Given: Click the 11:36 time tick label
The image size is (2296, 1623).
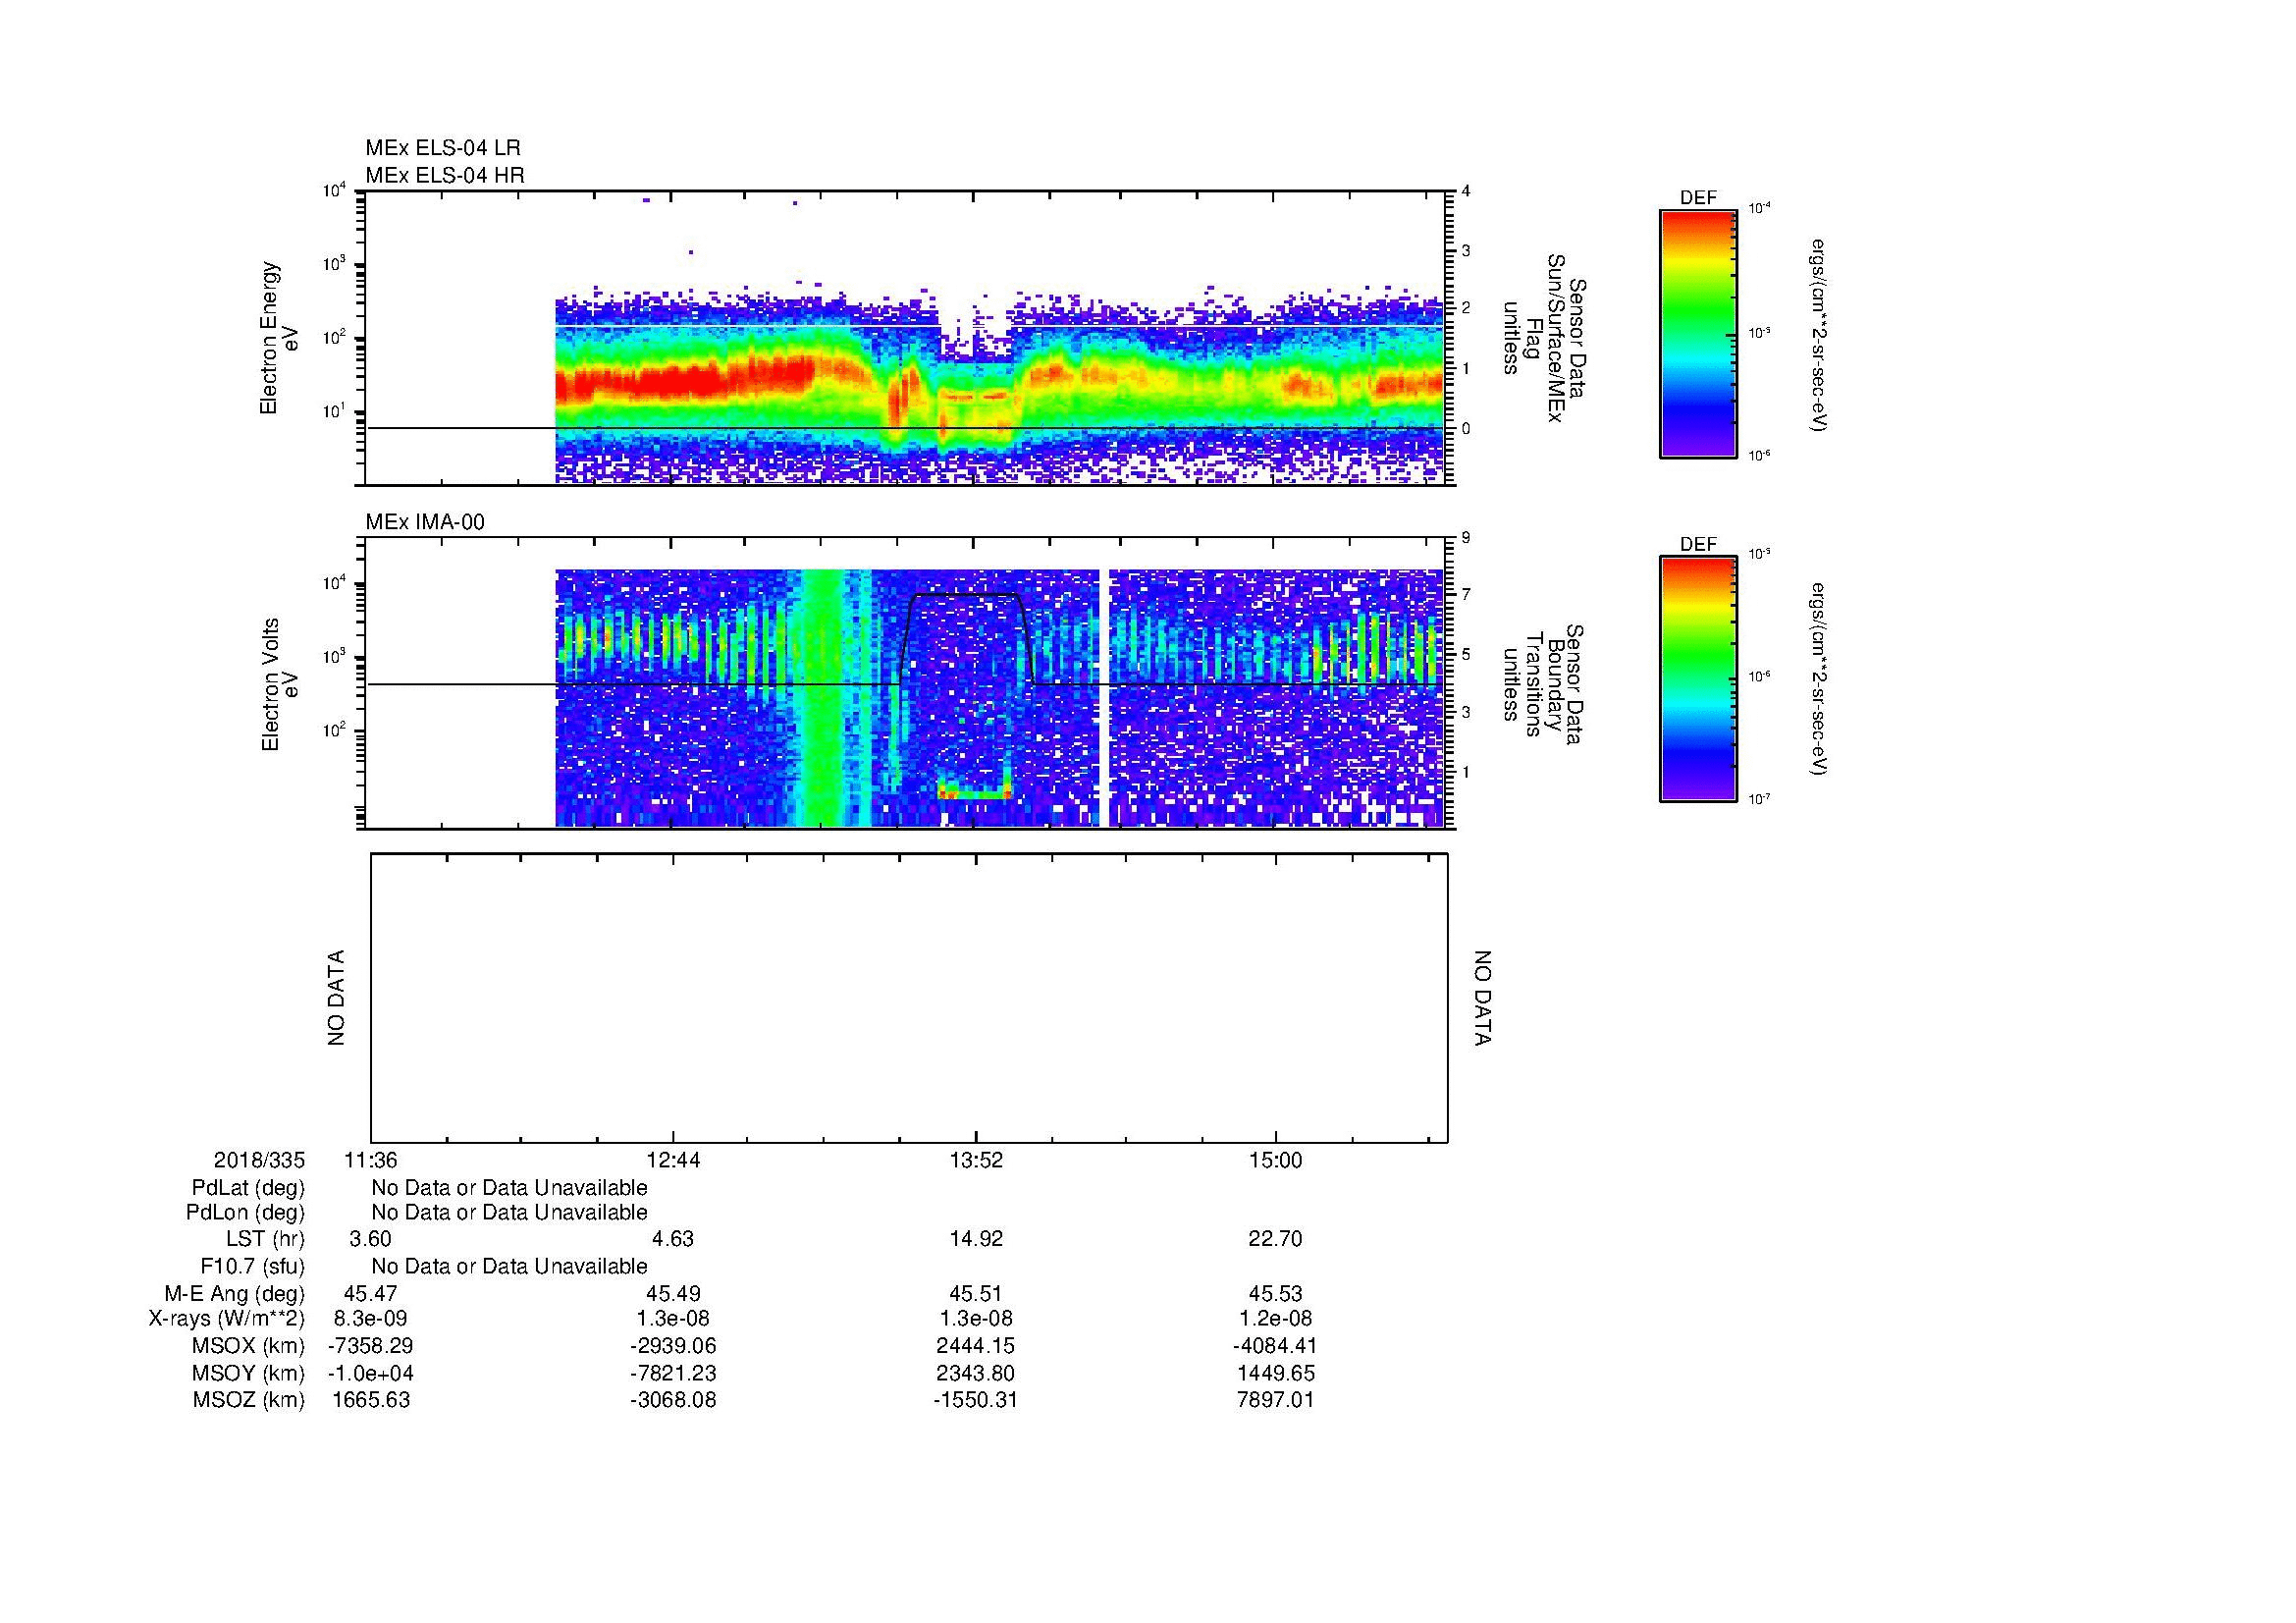Looking at the screenshot, I should (x=371, y=1161).
